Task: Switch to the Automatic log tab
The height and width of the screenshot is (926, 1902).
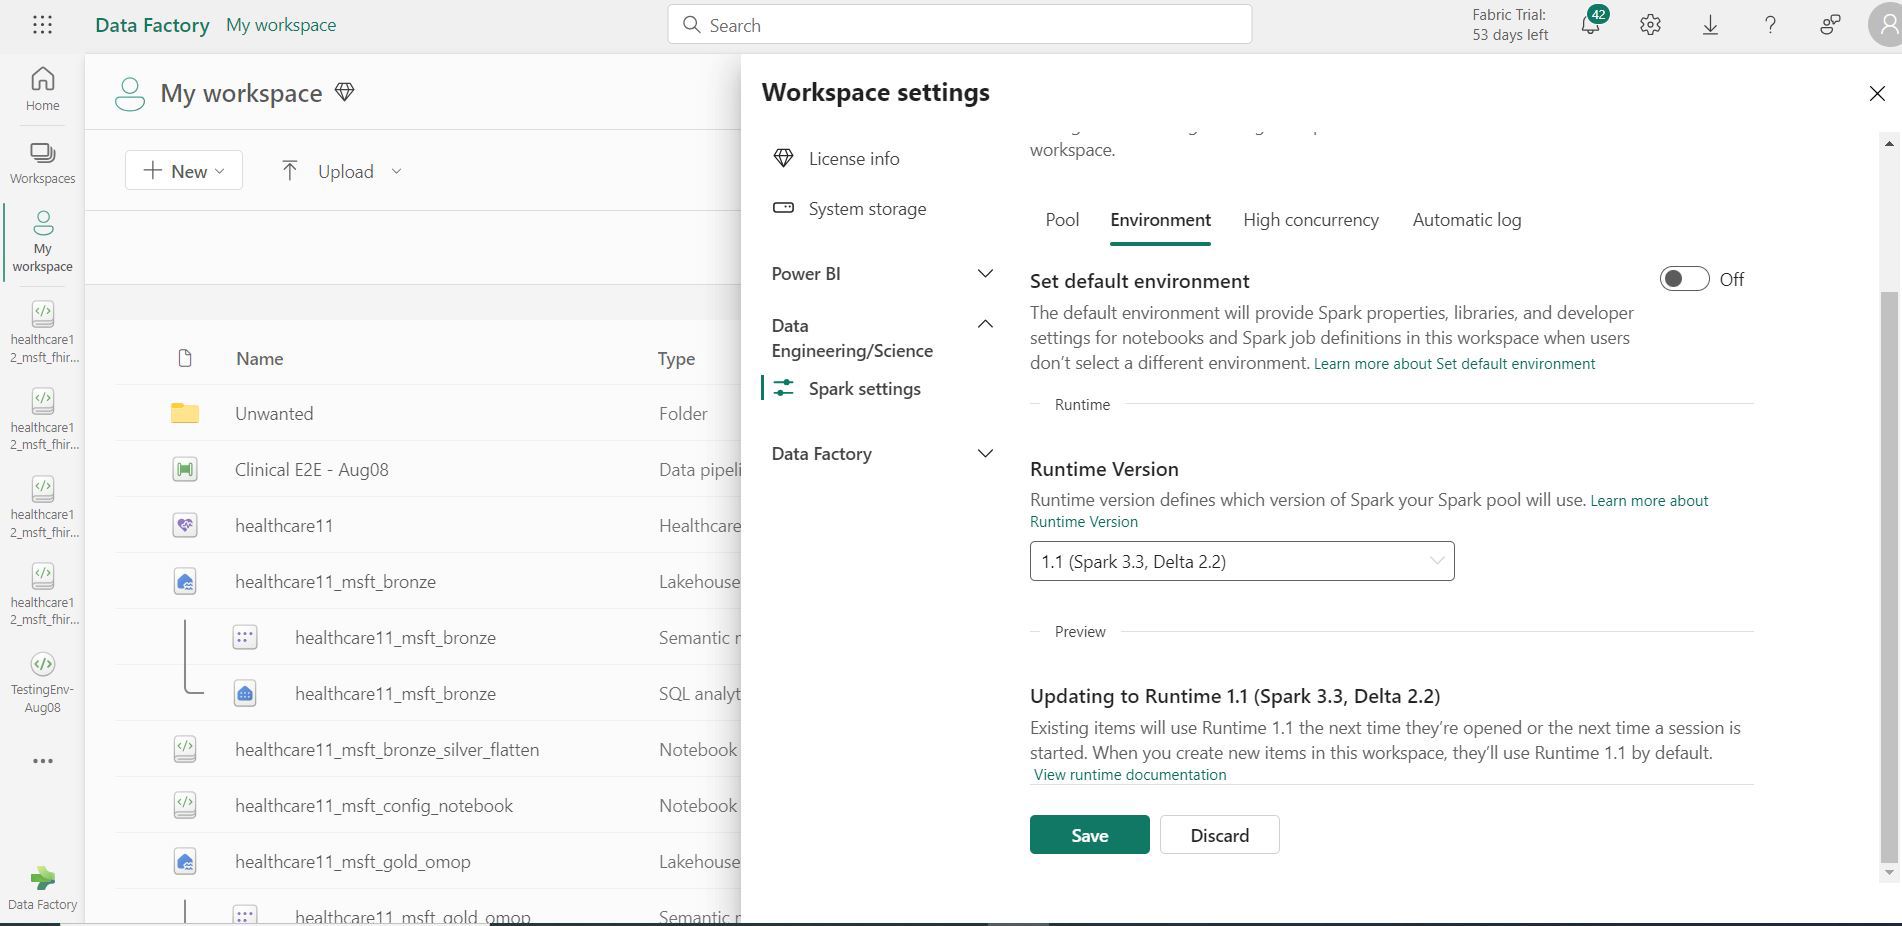Action: click(x=1467, y=220)
